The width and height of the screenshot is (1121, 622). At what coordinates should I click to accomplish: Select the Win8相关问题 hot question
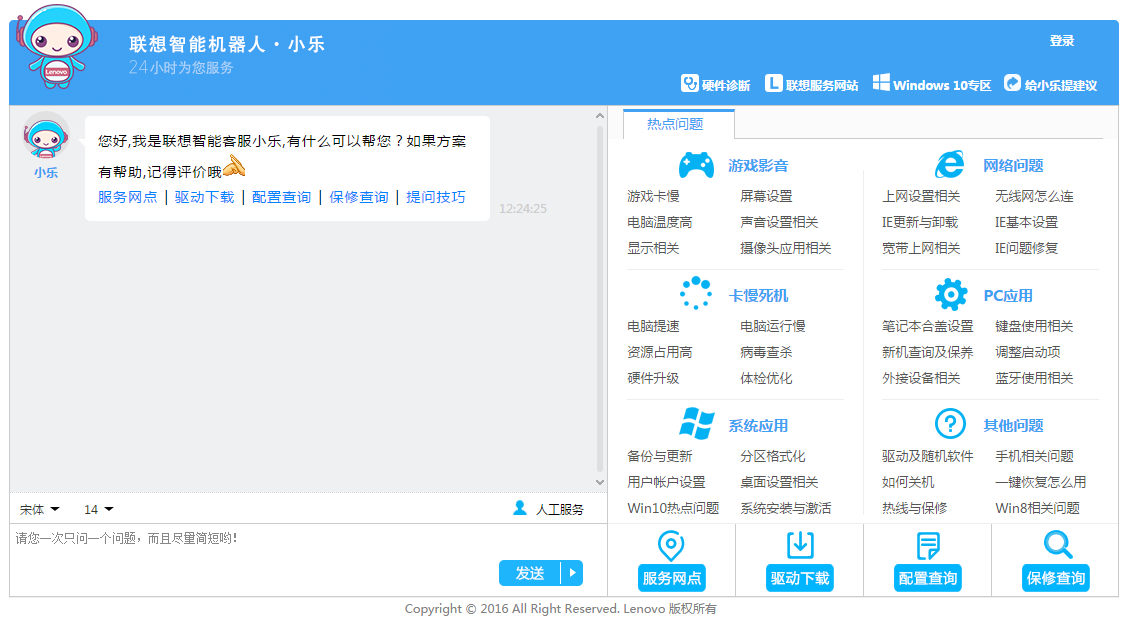[x=1037, y=508]
